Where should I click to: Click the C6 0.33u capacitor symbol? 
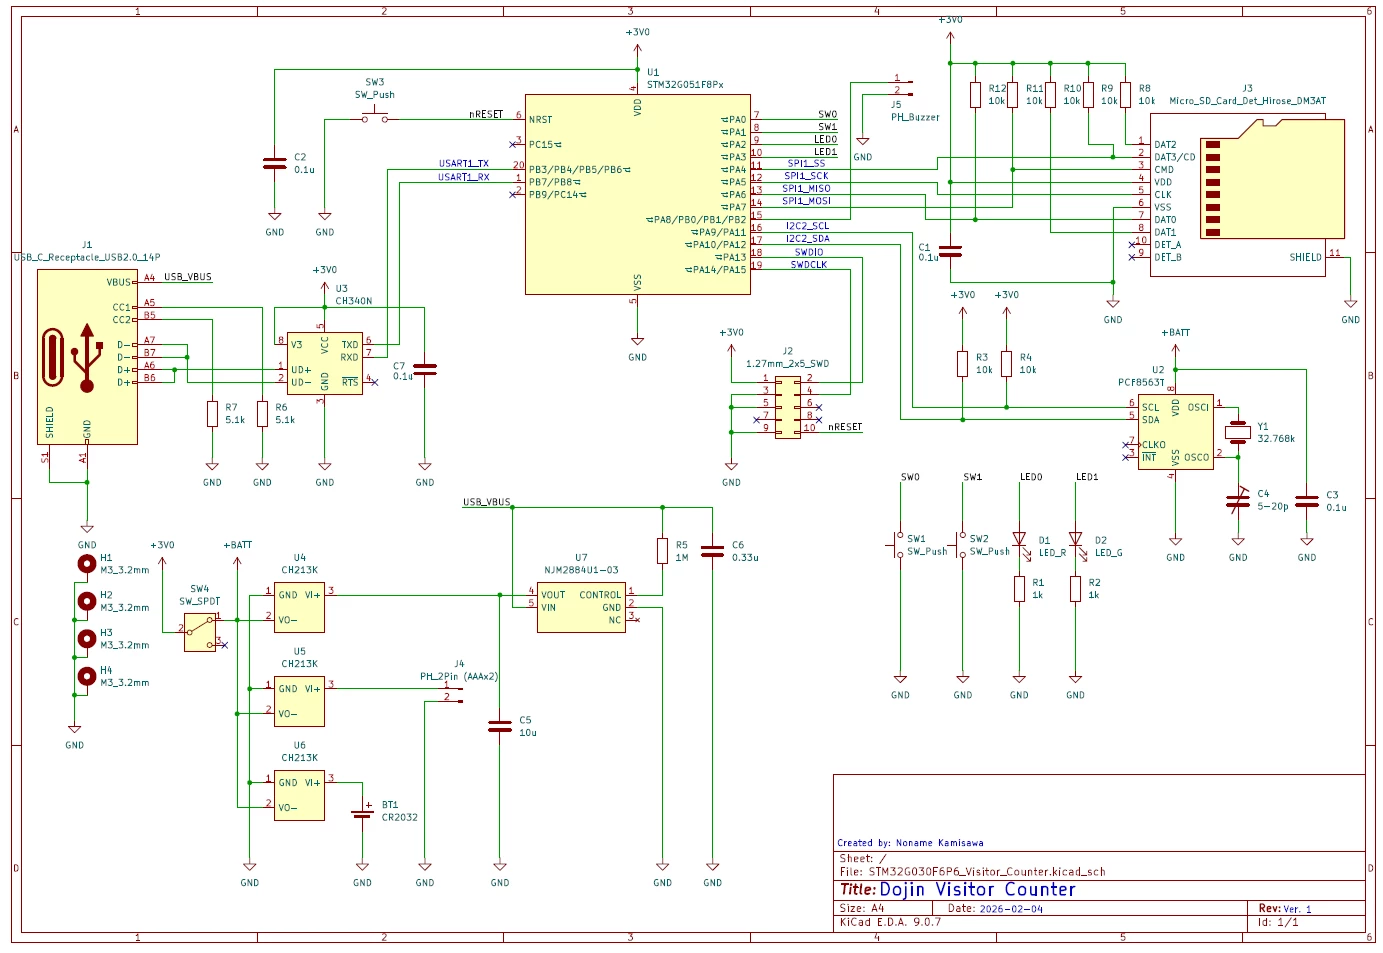click(x=712, y=551)
